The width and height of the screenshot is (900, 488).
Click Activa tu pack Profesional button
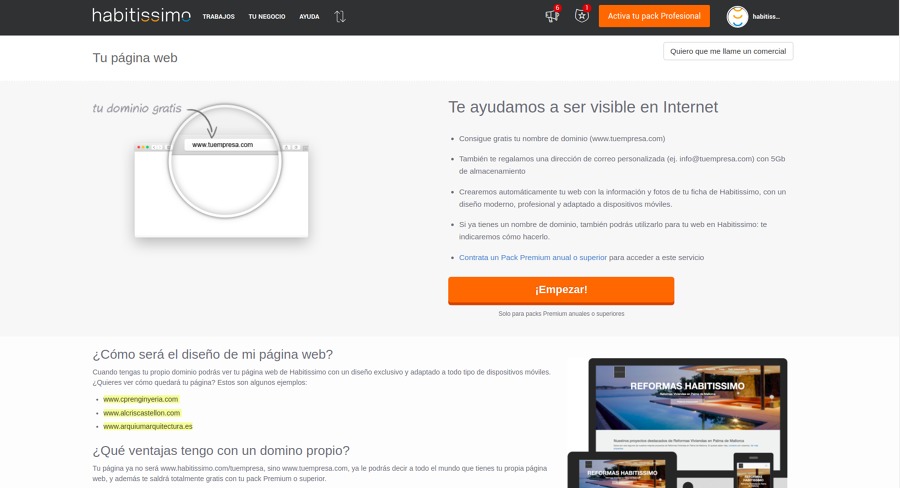click(x=654, y=16)
